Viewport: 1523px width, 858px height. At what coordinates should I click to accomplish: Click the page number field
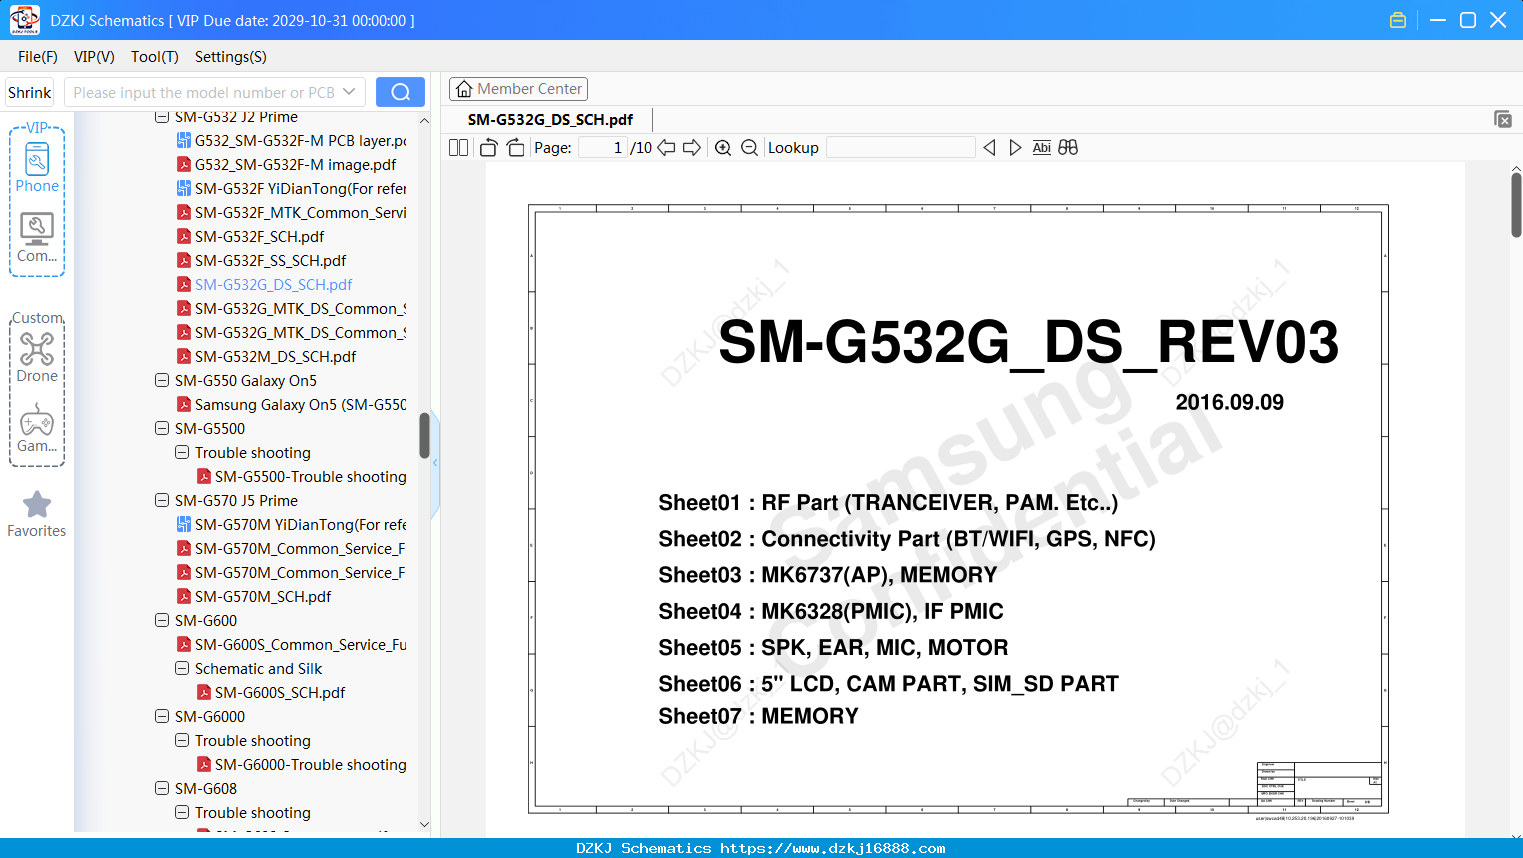(603, 148)
